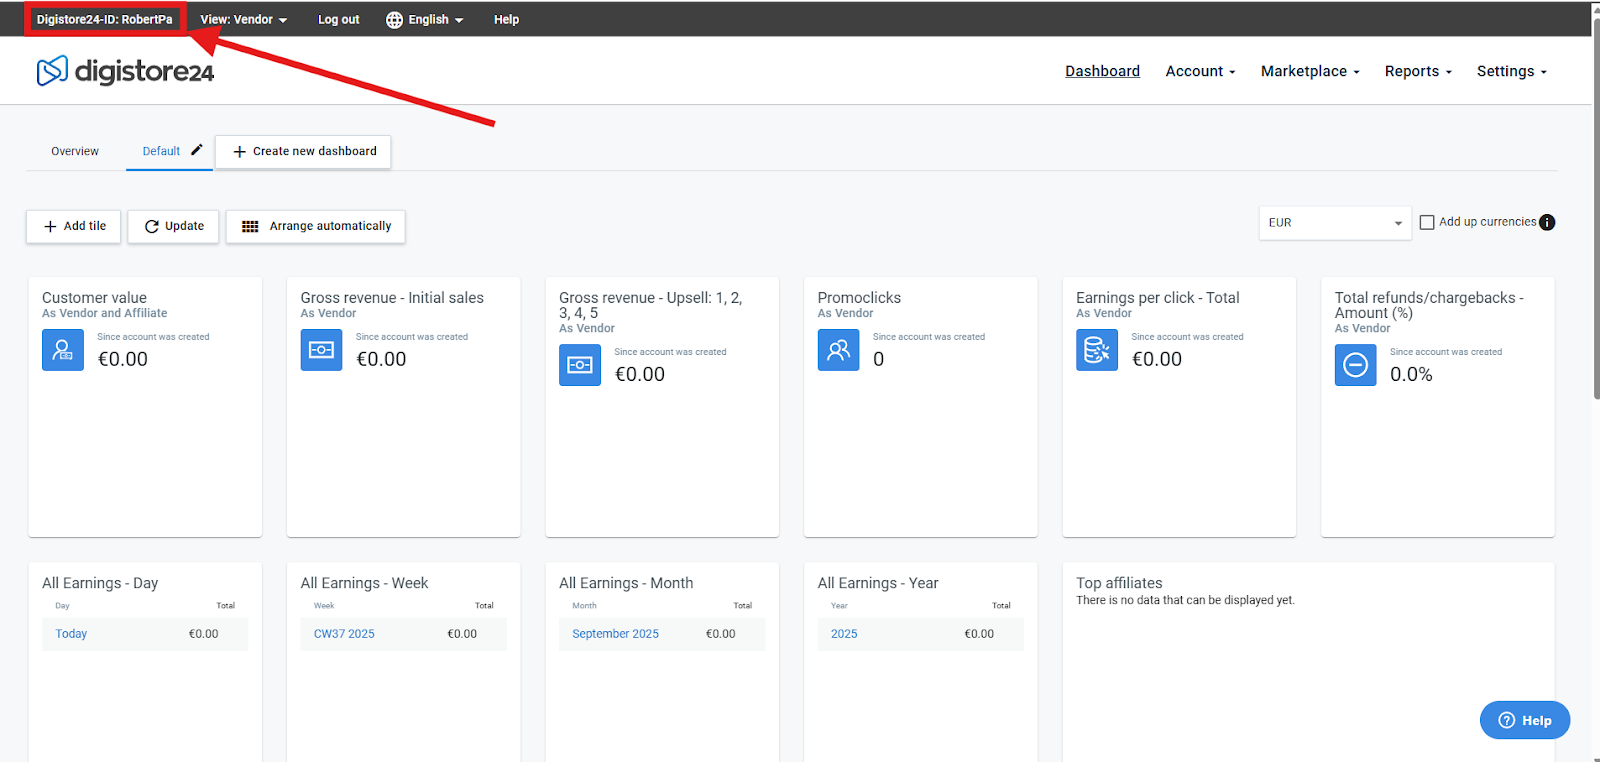Click the 0.0% refunds value
Screen dimensions: 1600x762
(x=1411, y=375)
